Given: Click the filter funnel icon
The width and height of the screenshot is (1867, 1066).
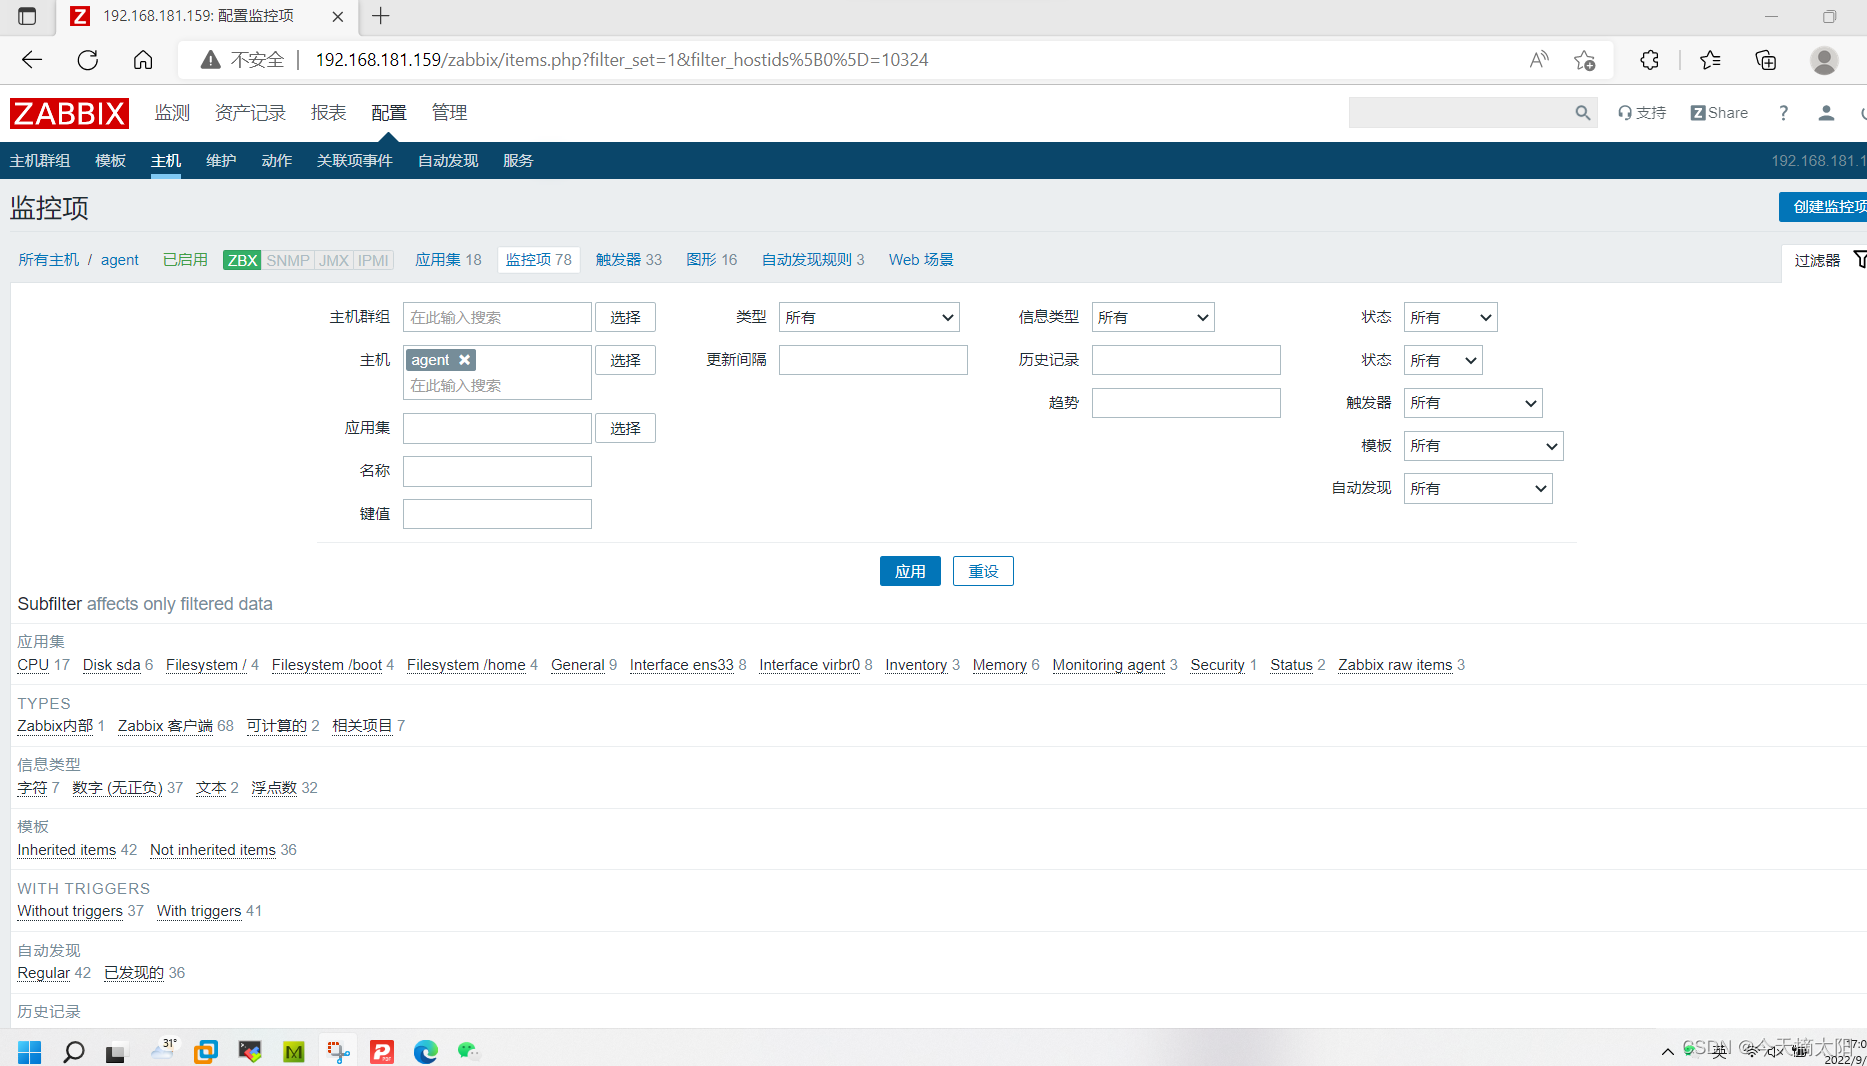Looking at the screenshot, I should point(1859,260).
